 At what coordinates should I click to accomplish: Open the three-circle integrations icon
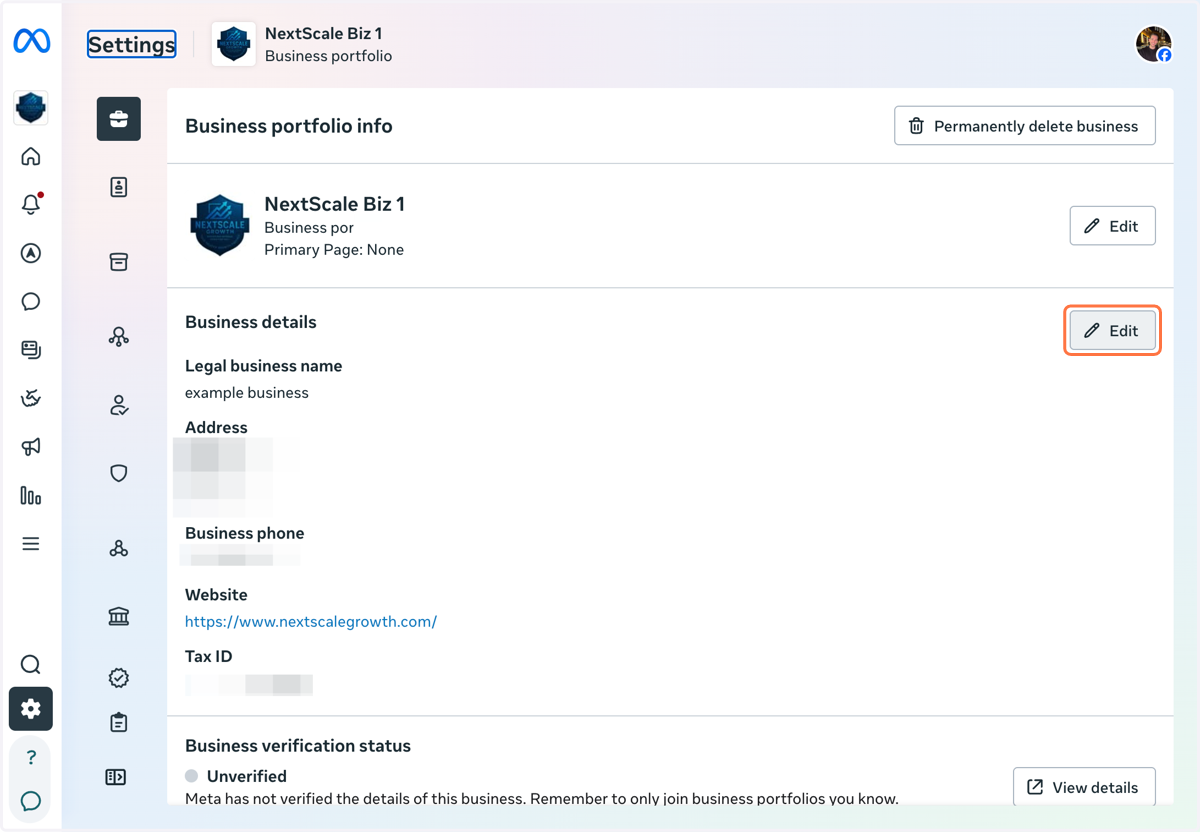point(119,548)
